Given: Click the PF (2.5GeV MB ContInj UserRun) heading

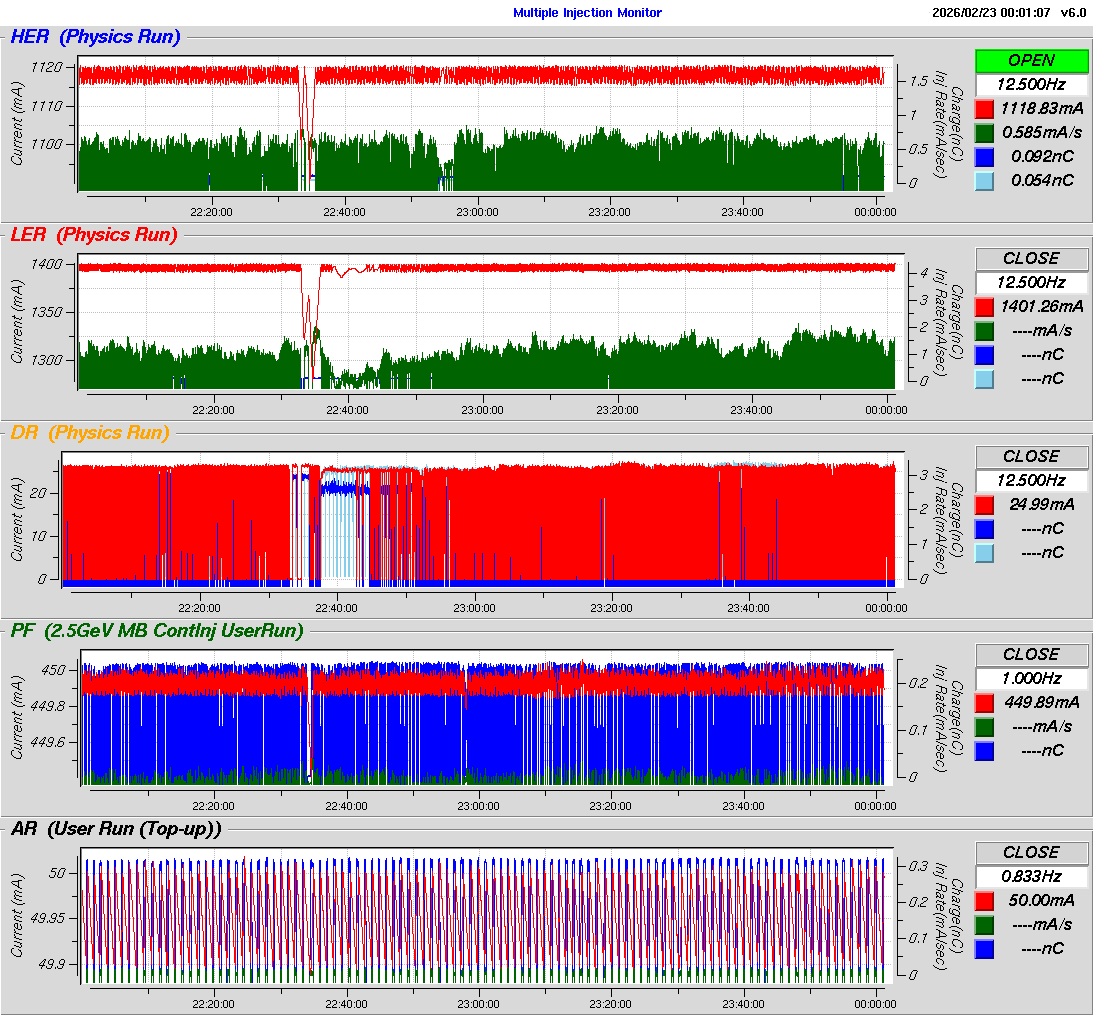Looking at the screenshot, I should pyautogui.click(x=157, y=630).
